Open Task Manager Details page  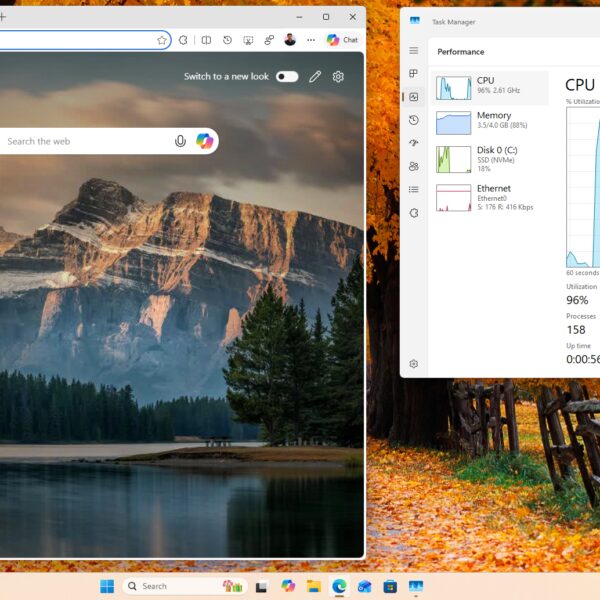[414, 189]
